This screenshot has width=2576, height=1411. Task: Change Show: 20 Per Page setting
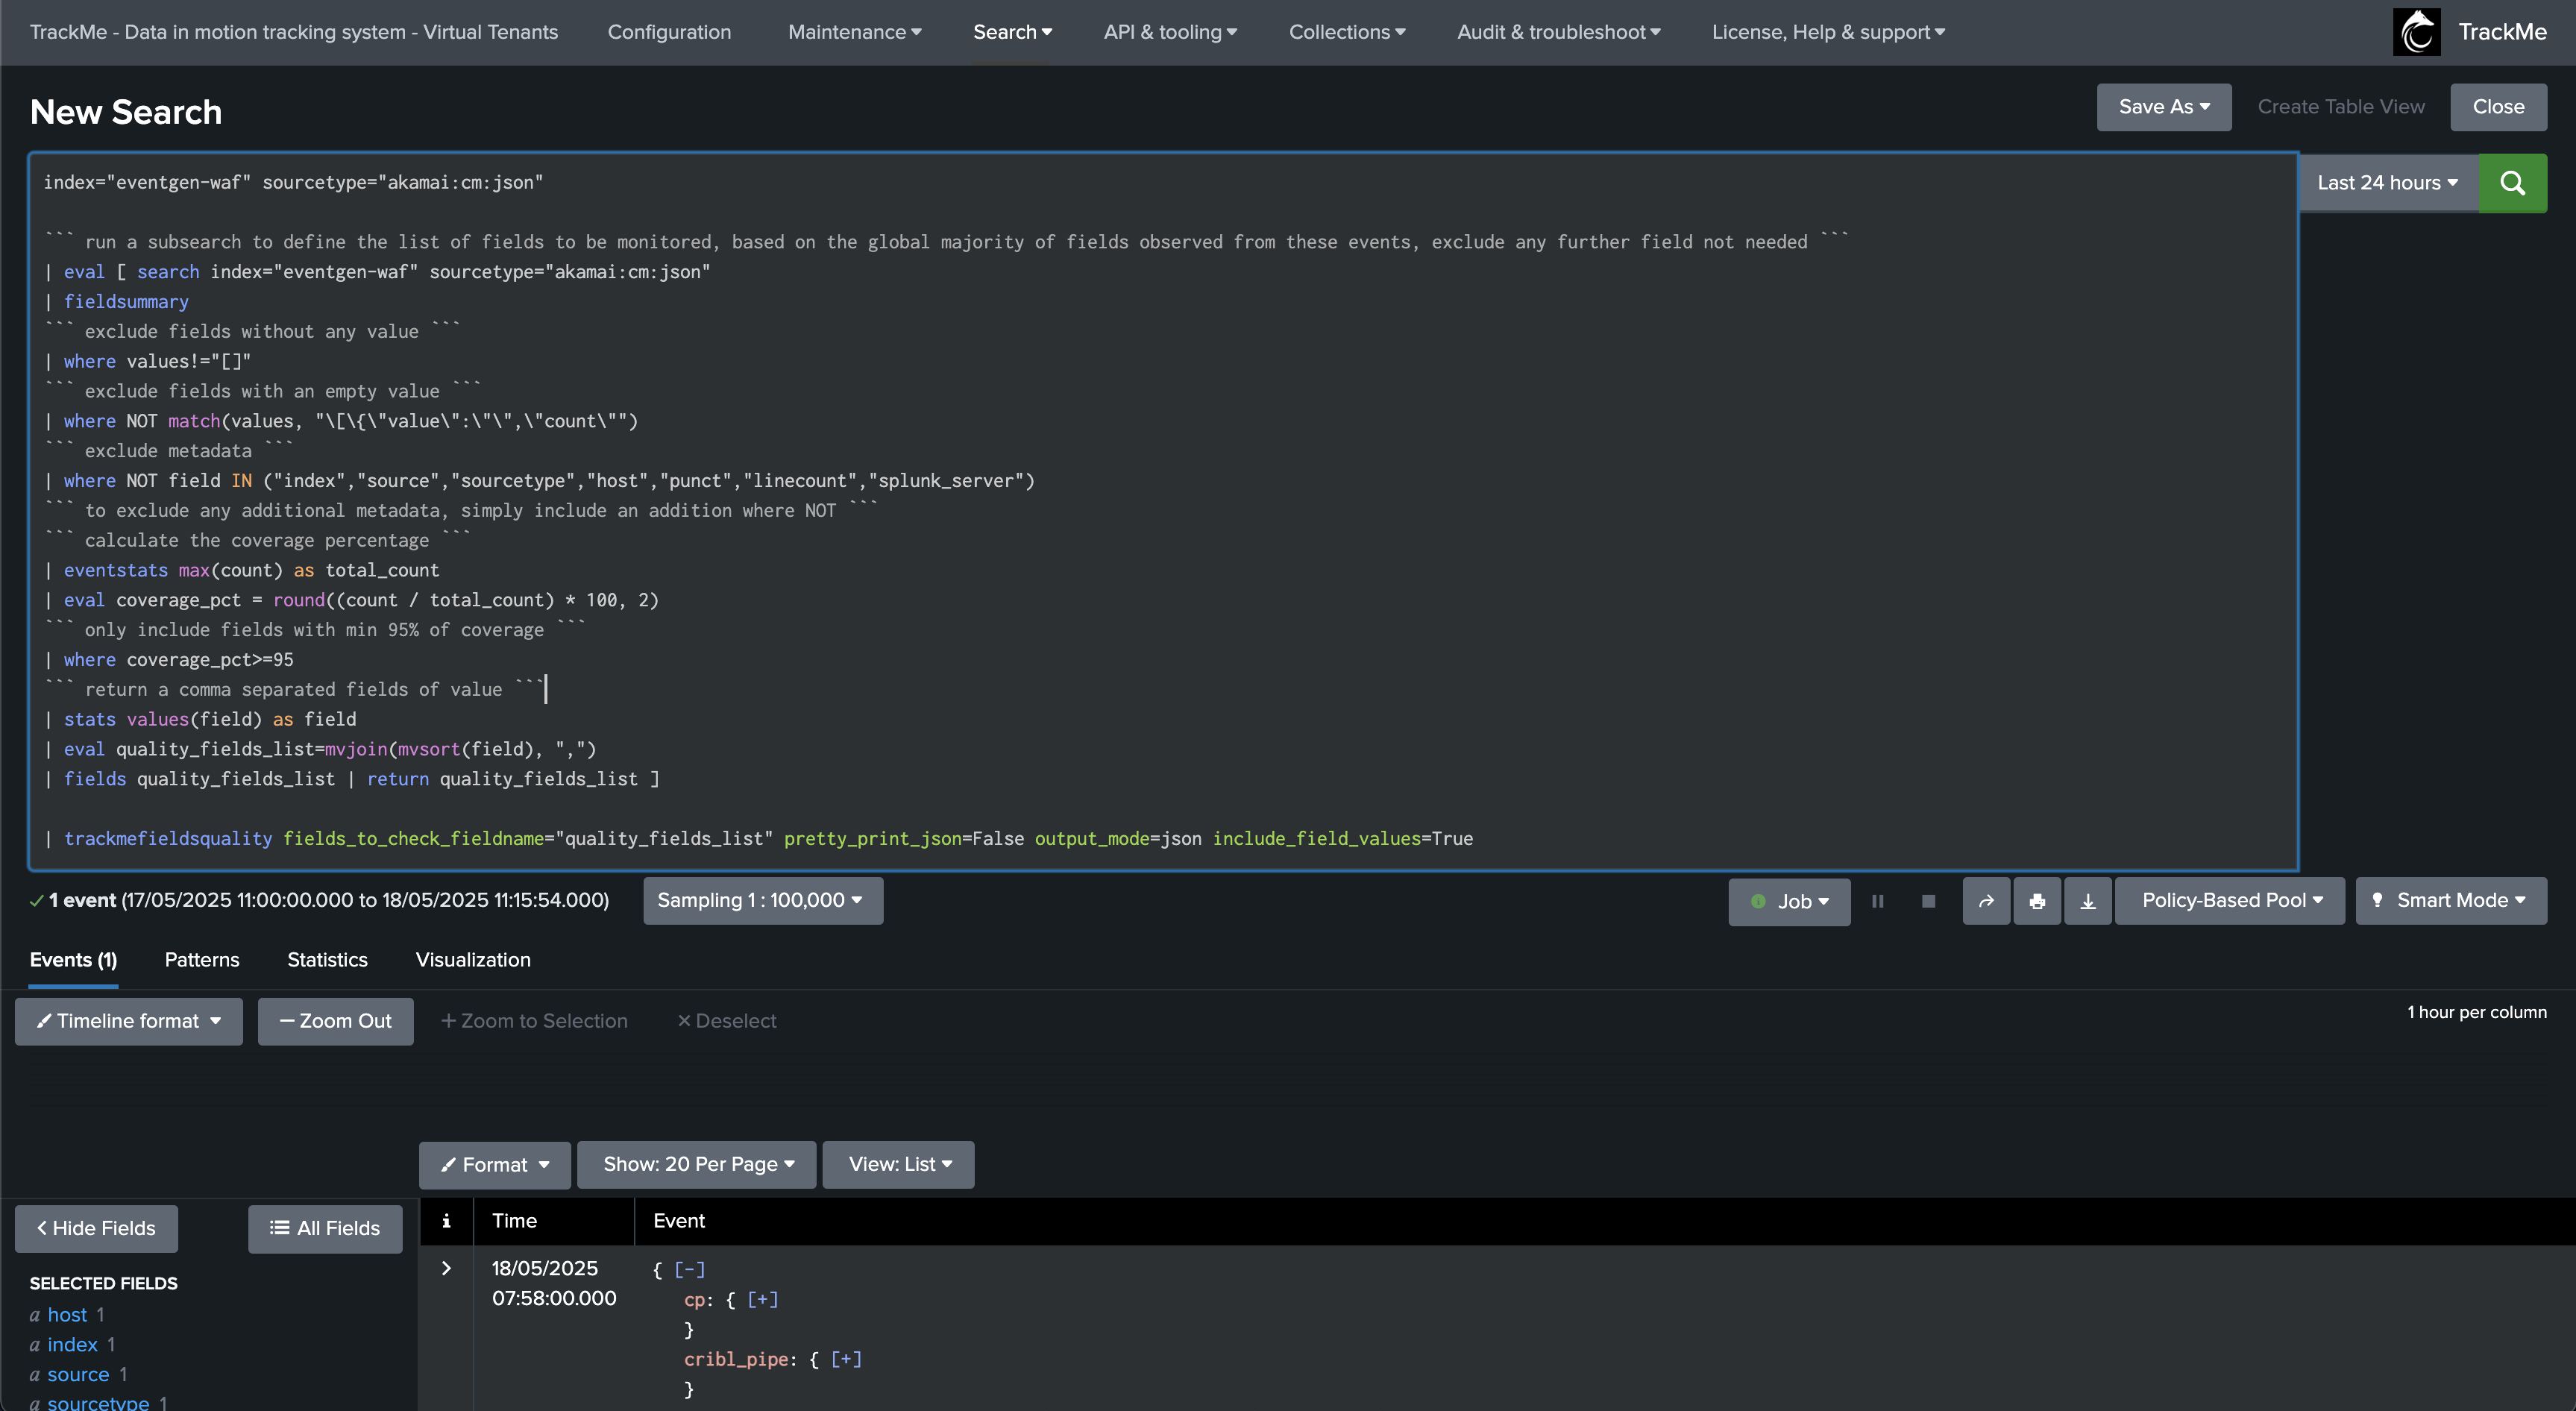[x=697, y=1165]
